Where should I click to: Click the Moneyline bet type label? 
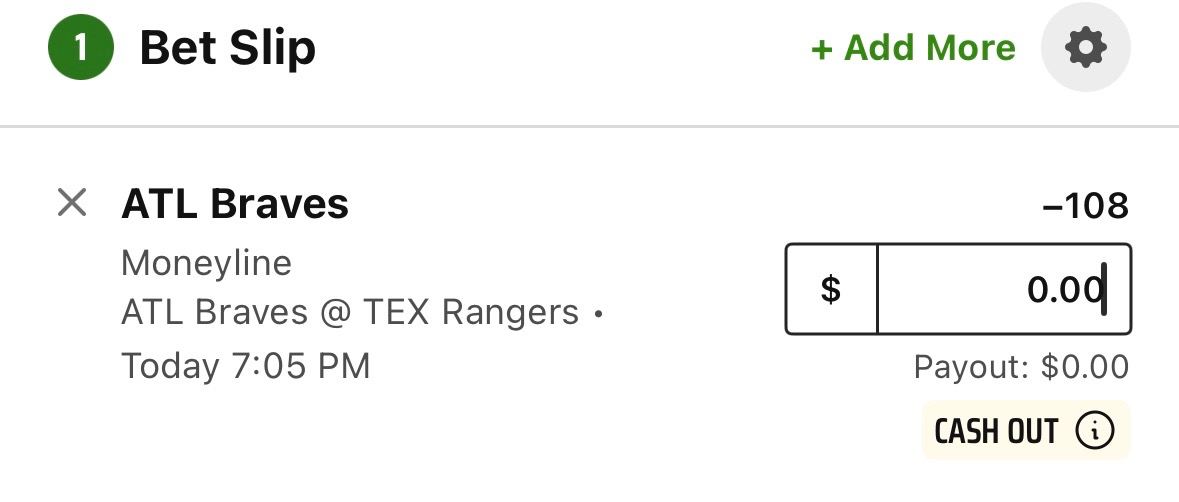point(206,264)
